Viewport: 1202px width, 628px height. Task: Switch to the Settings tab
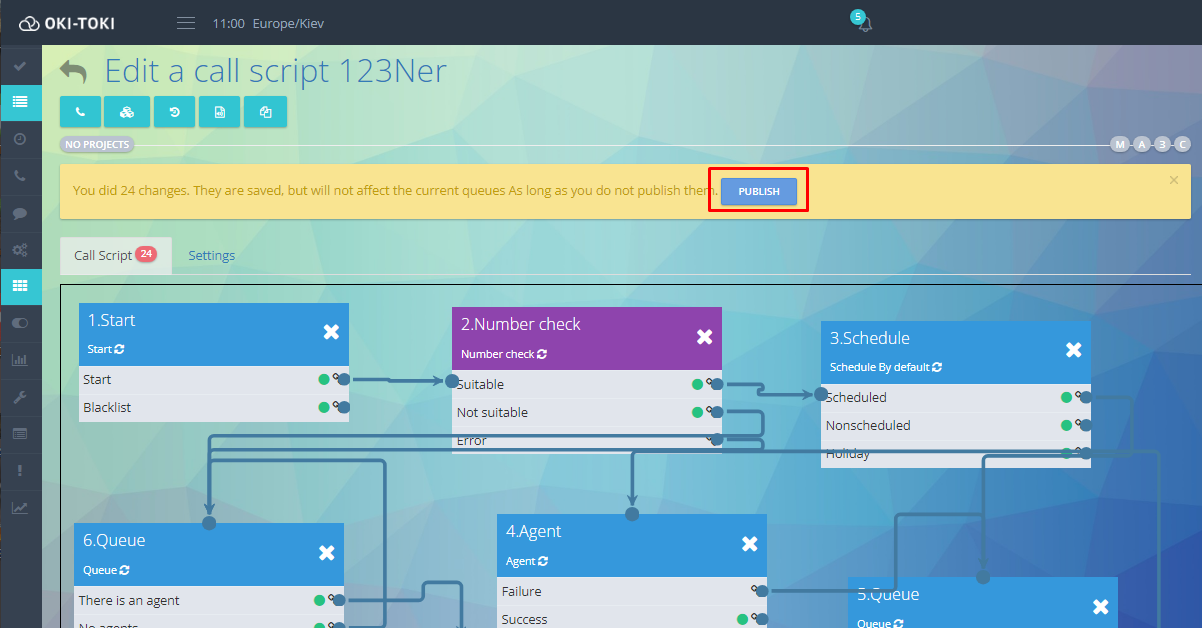point(212,255)
